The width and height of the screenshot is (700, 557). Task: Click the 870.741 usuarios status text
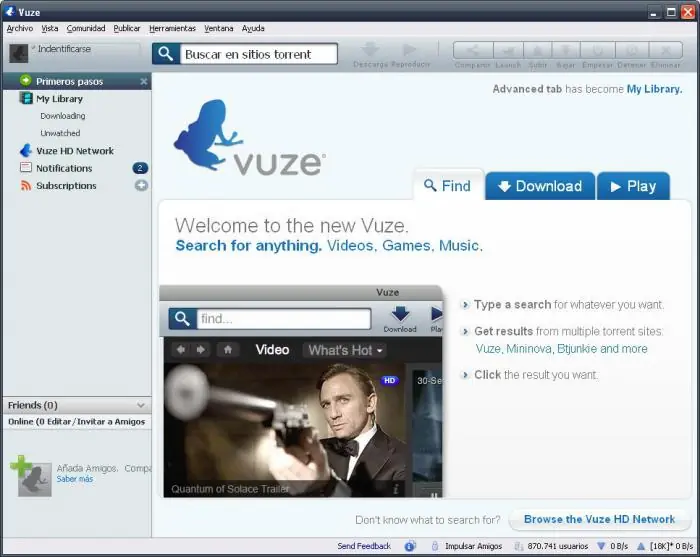558,546
